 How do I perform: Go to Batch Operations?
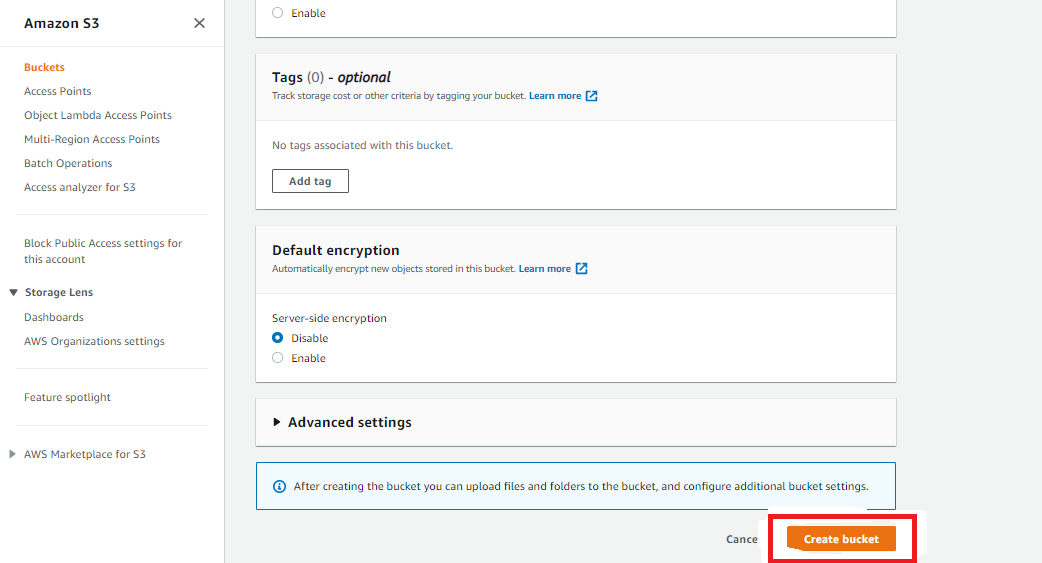point(68,163)
